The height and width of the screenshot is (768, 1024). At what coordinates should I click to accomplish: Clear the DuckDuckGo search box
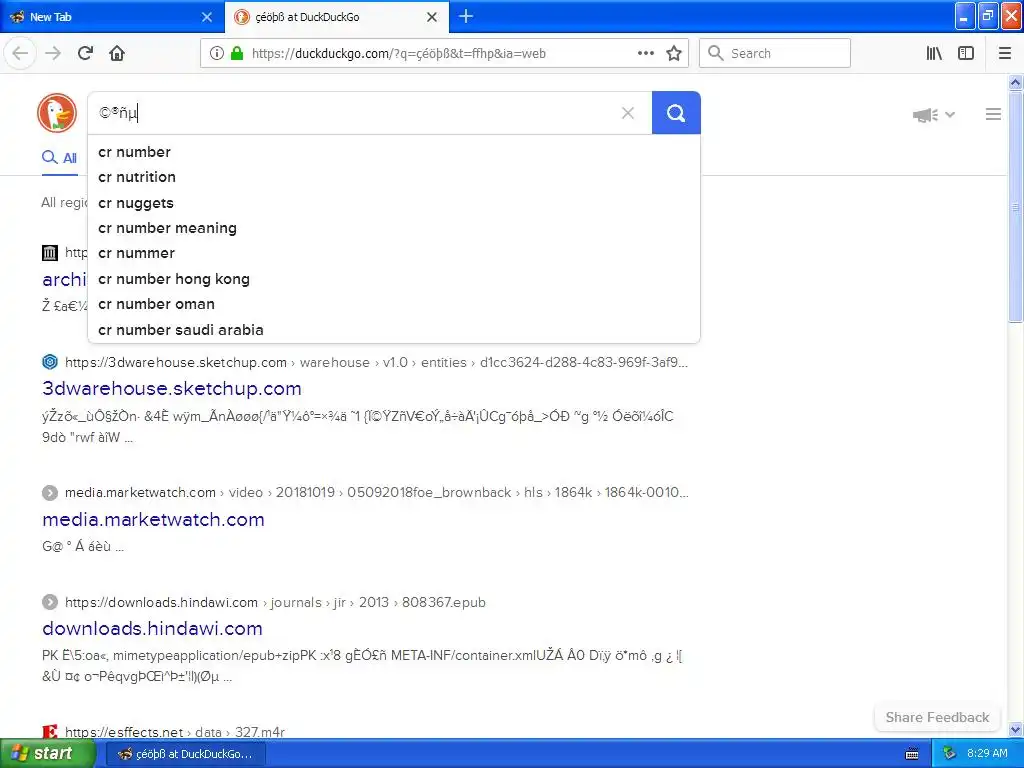(x=628, y=113)
